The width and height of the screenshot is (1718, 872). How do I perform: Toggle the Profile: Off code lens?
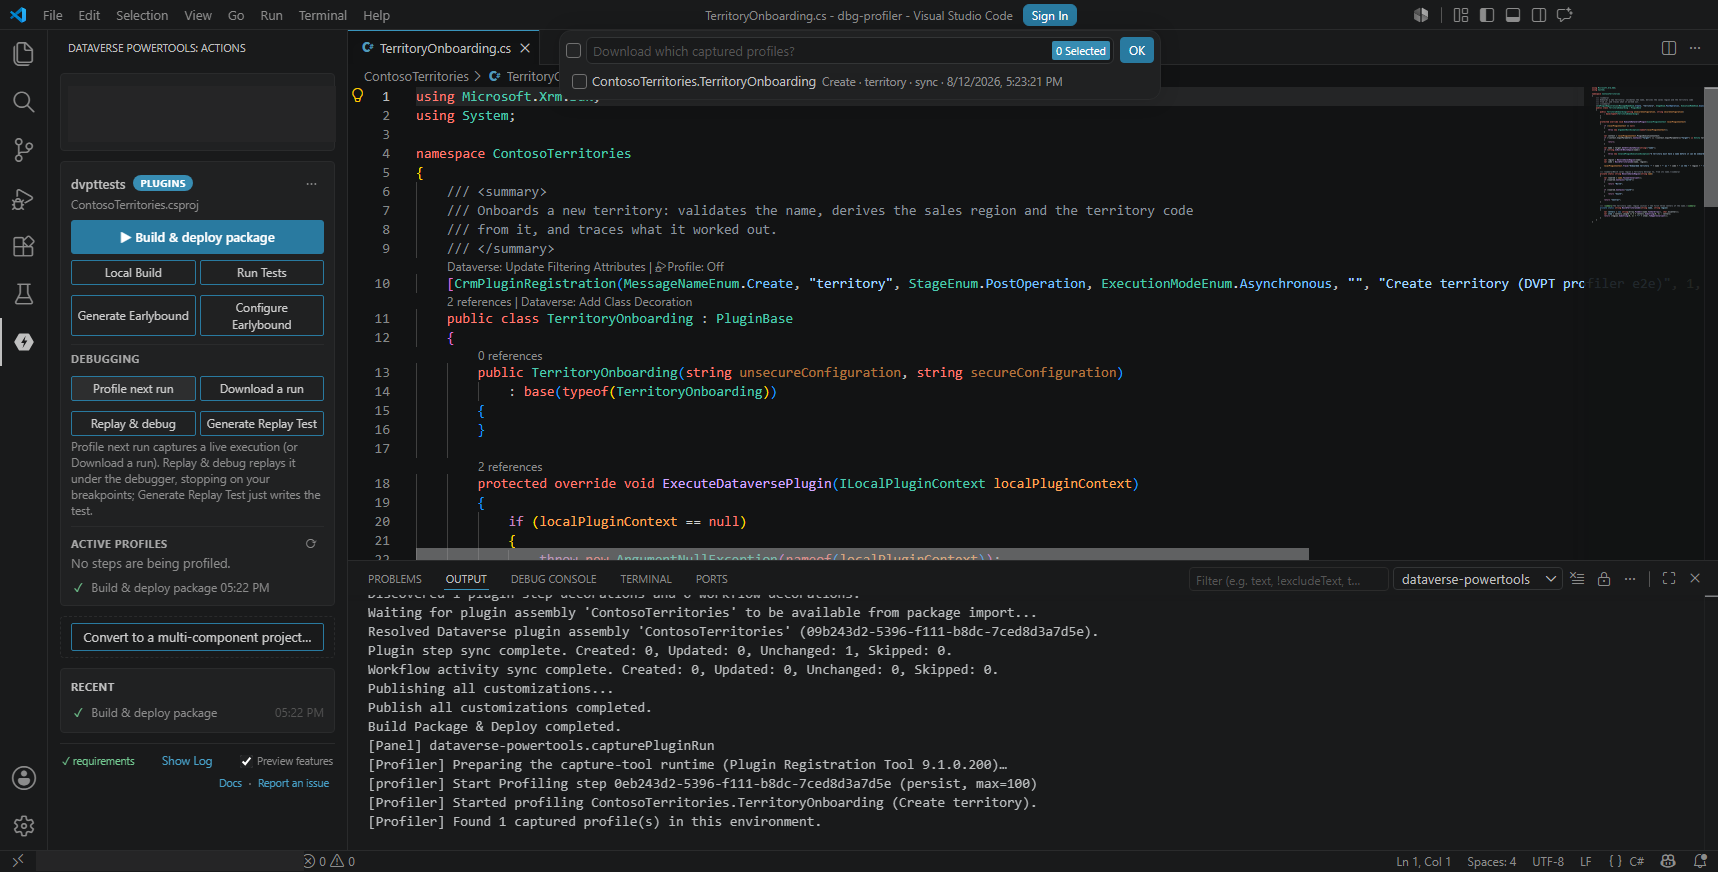[x=689, y=267]
